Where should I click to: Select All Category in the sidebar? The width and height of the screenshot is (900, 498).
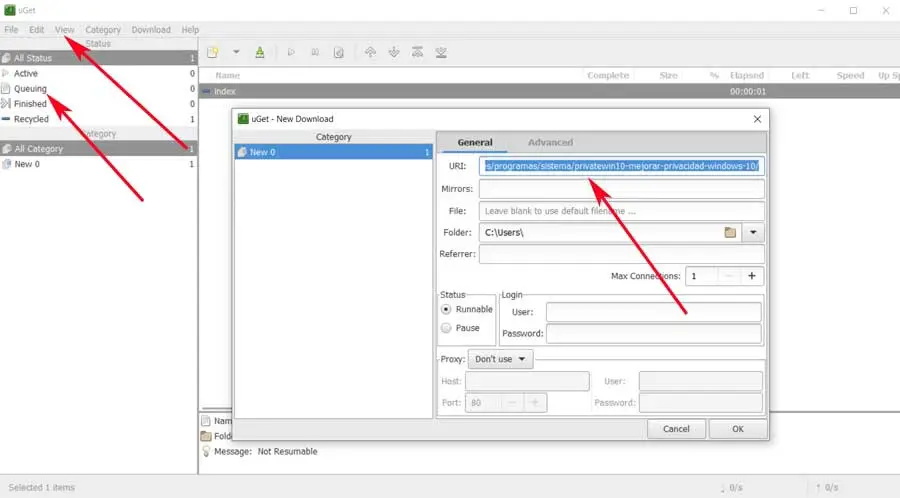(99, 149)
